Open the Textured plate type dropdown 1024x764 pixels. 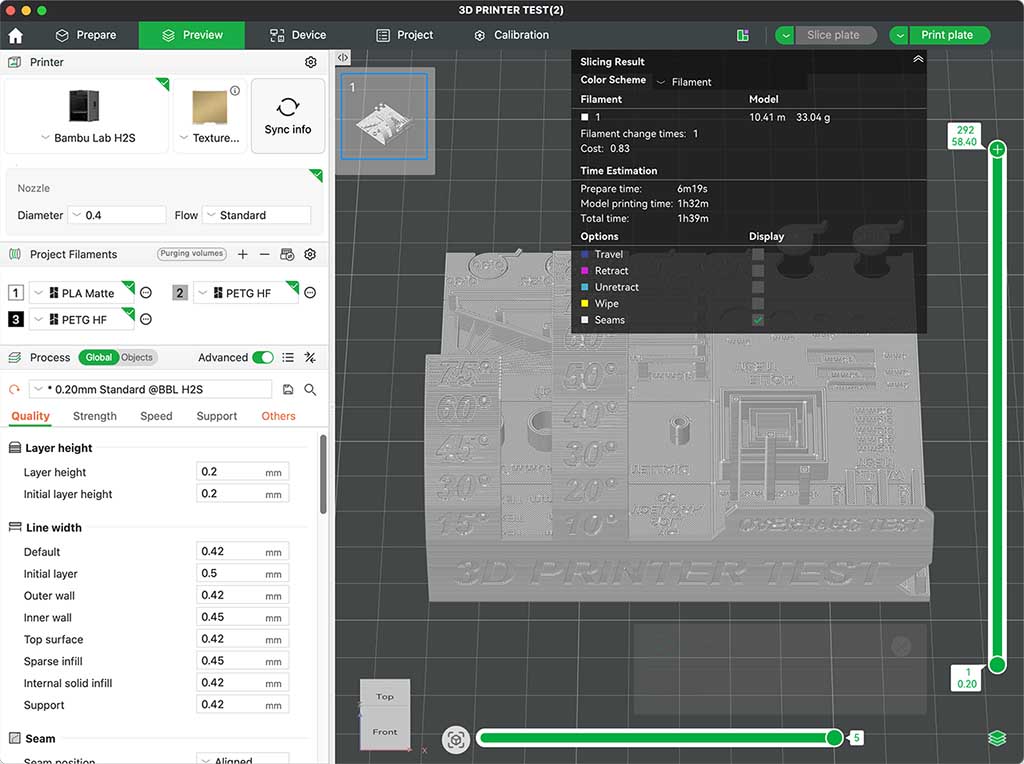(210, 138)
